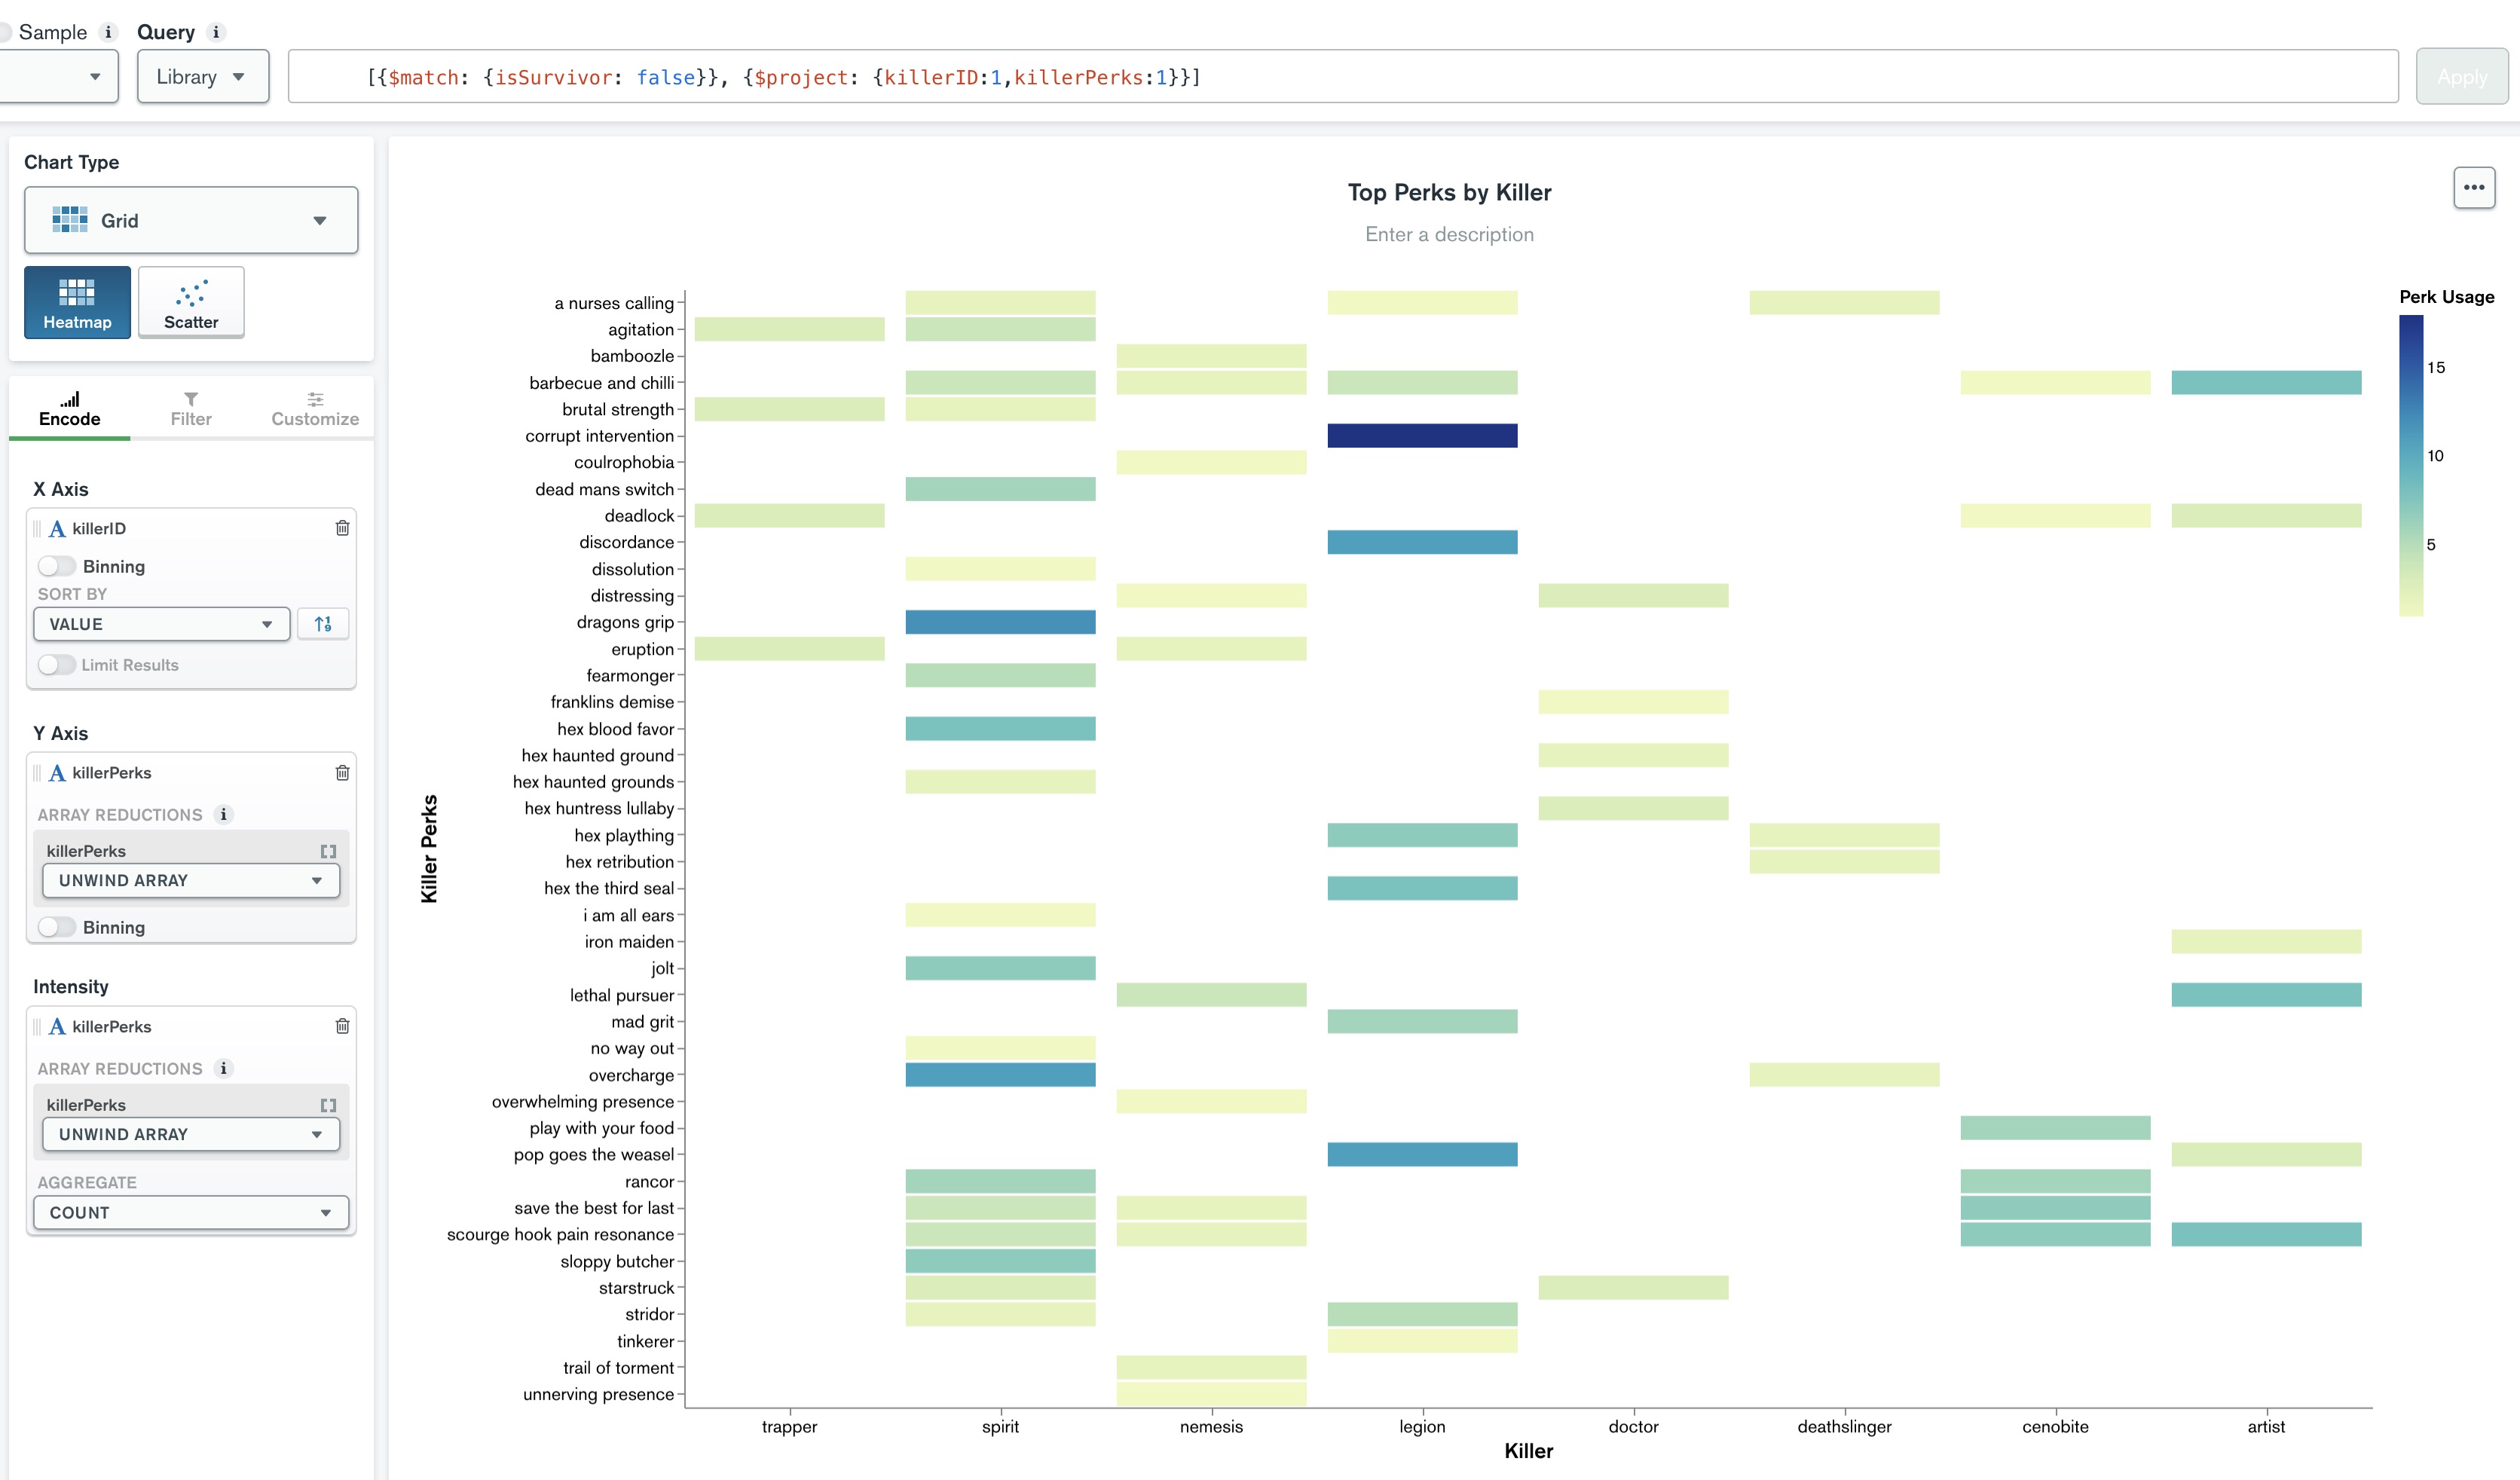Turn on Limit Results
This screenshot has width=2520, height=1480.
click(x=58, y=664)
